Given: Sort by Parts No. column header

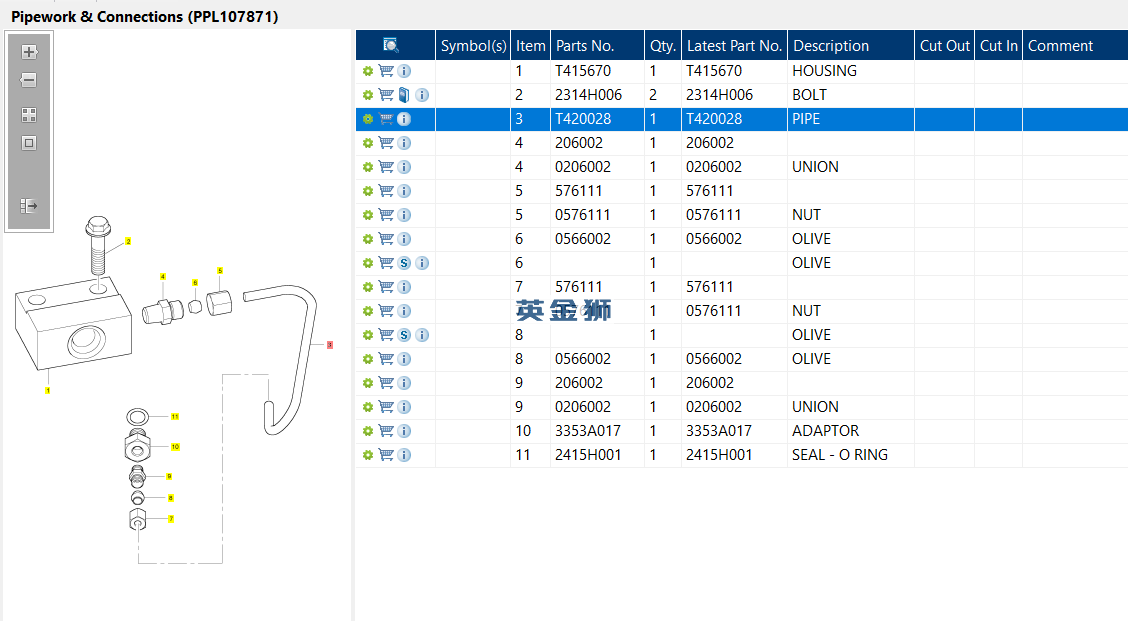Looking at the screenshot, I should 585,45.
